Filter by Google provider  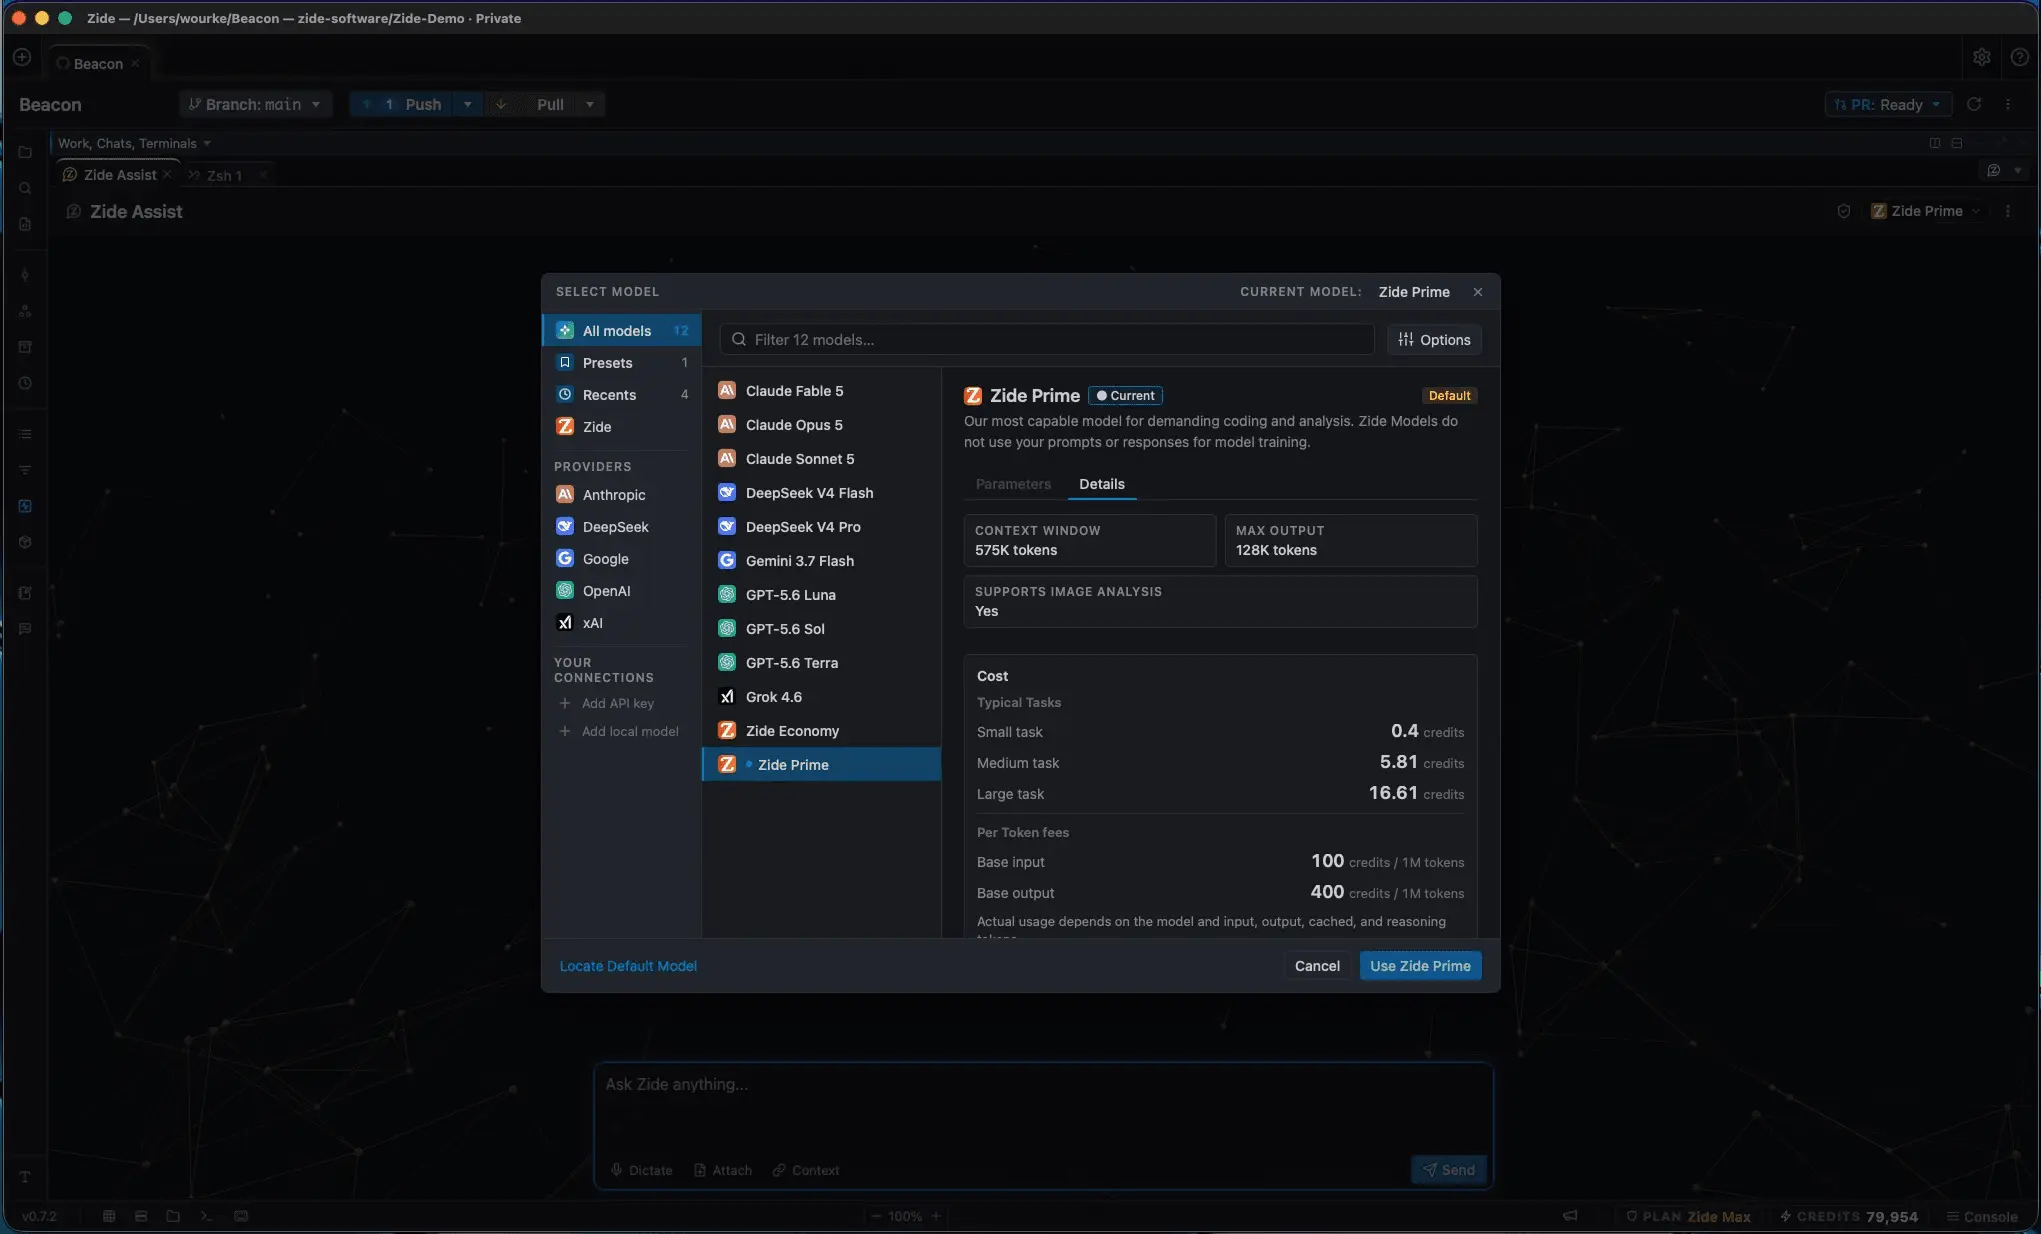(621, 559)
